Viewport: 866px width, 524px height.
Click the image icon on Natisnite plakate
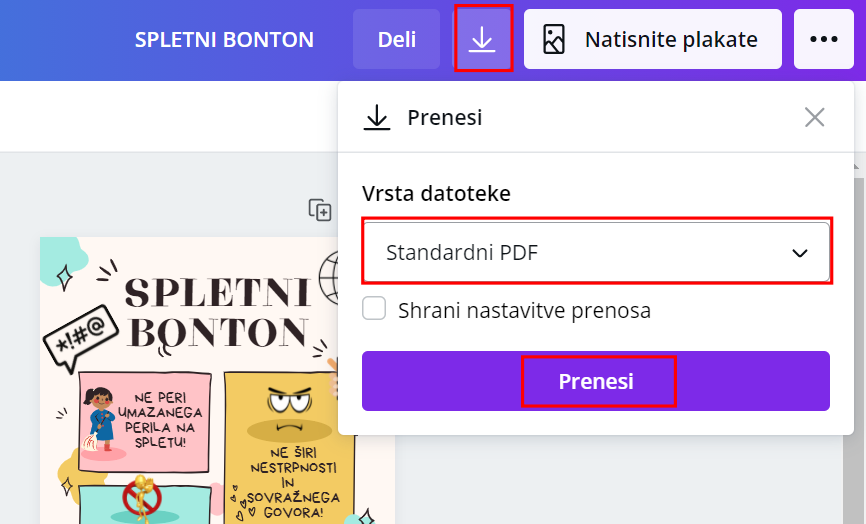[554, 40]
